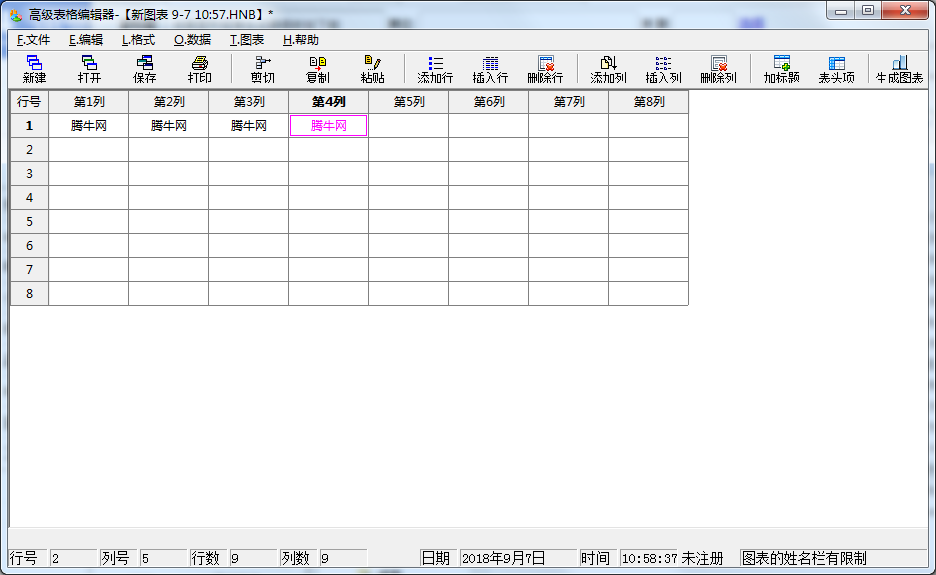The width and height of the screenshot is (936, 575).
Task: Select the bold 第4列 column header
Action: 328,102
